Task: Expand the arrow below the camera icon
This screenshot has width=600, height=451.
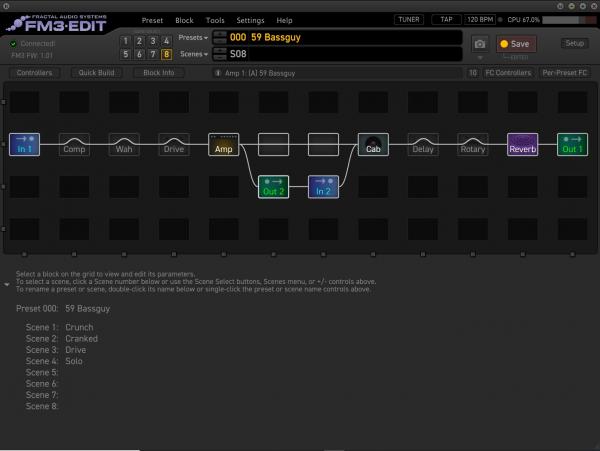Action: [x=480, y=58]
